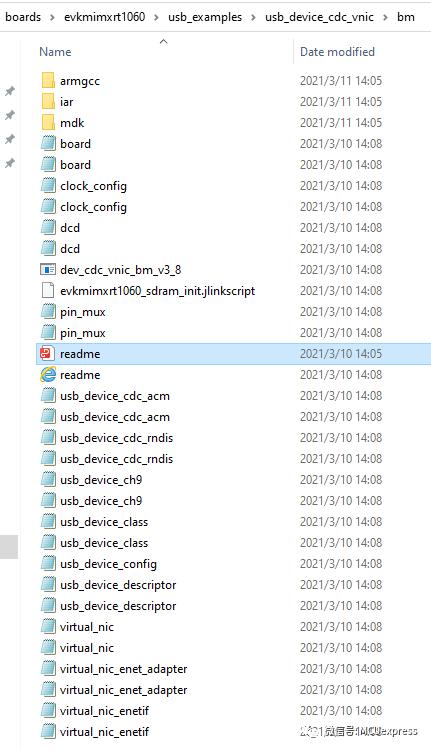The height and width of the screenshot is (750, 431).
Task: Select the evkmimxrt1060_sdram_init.jlinkscript blank file icon
Action: (48, 291)
